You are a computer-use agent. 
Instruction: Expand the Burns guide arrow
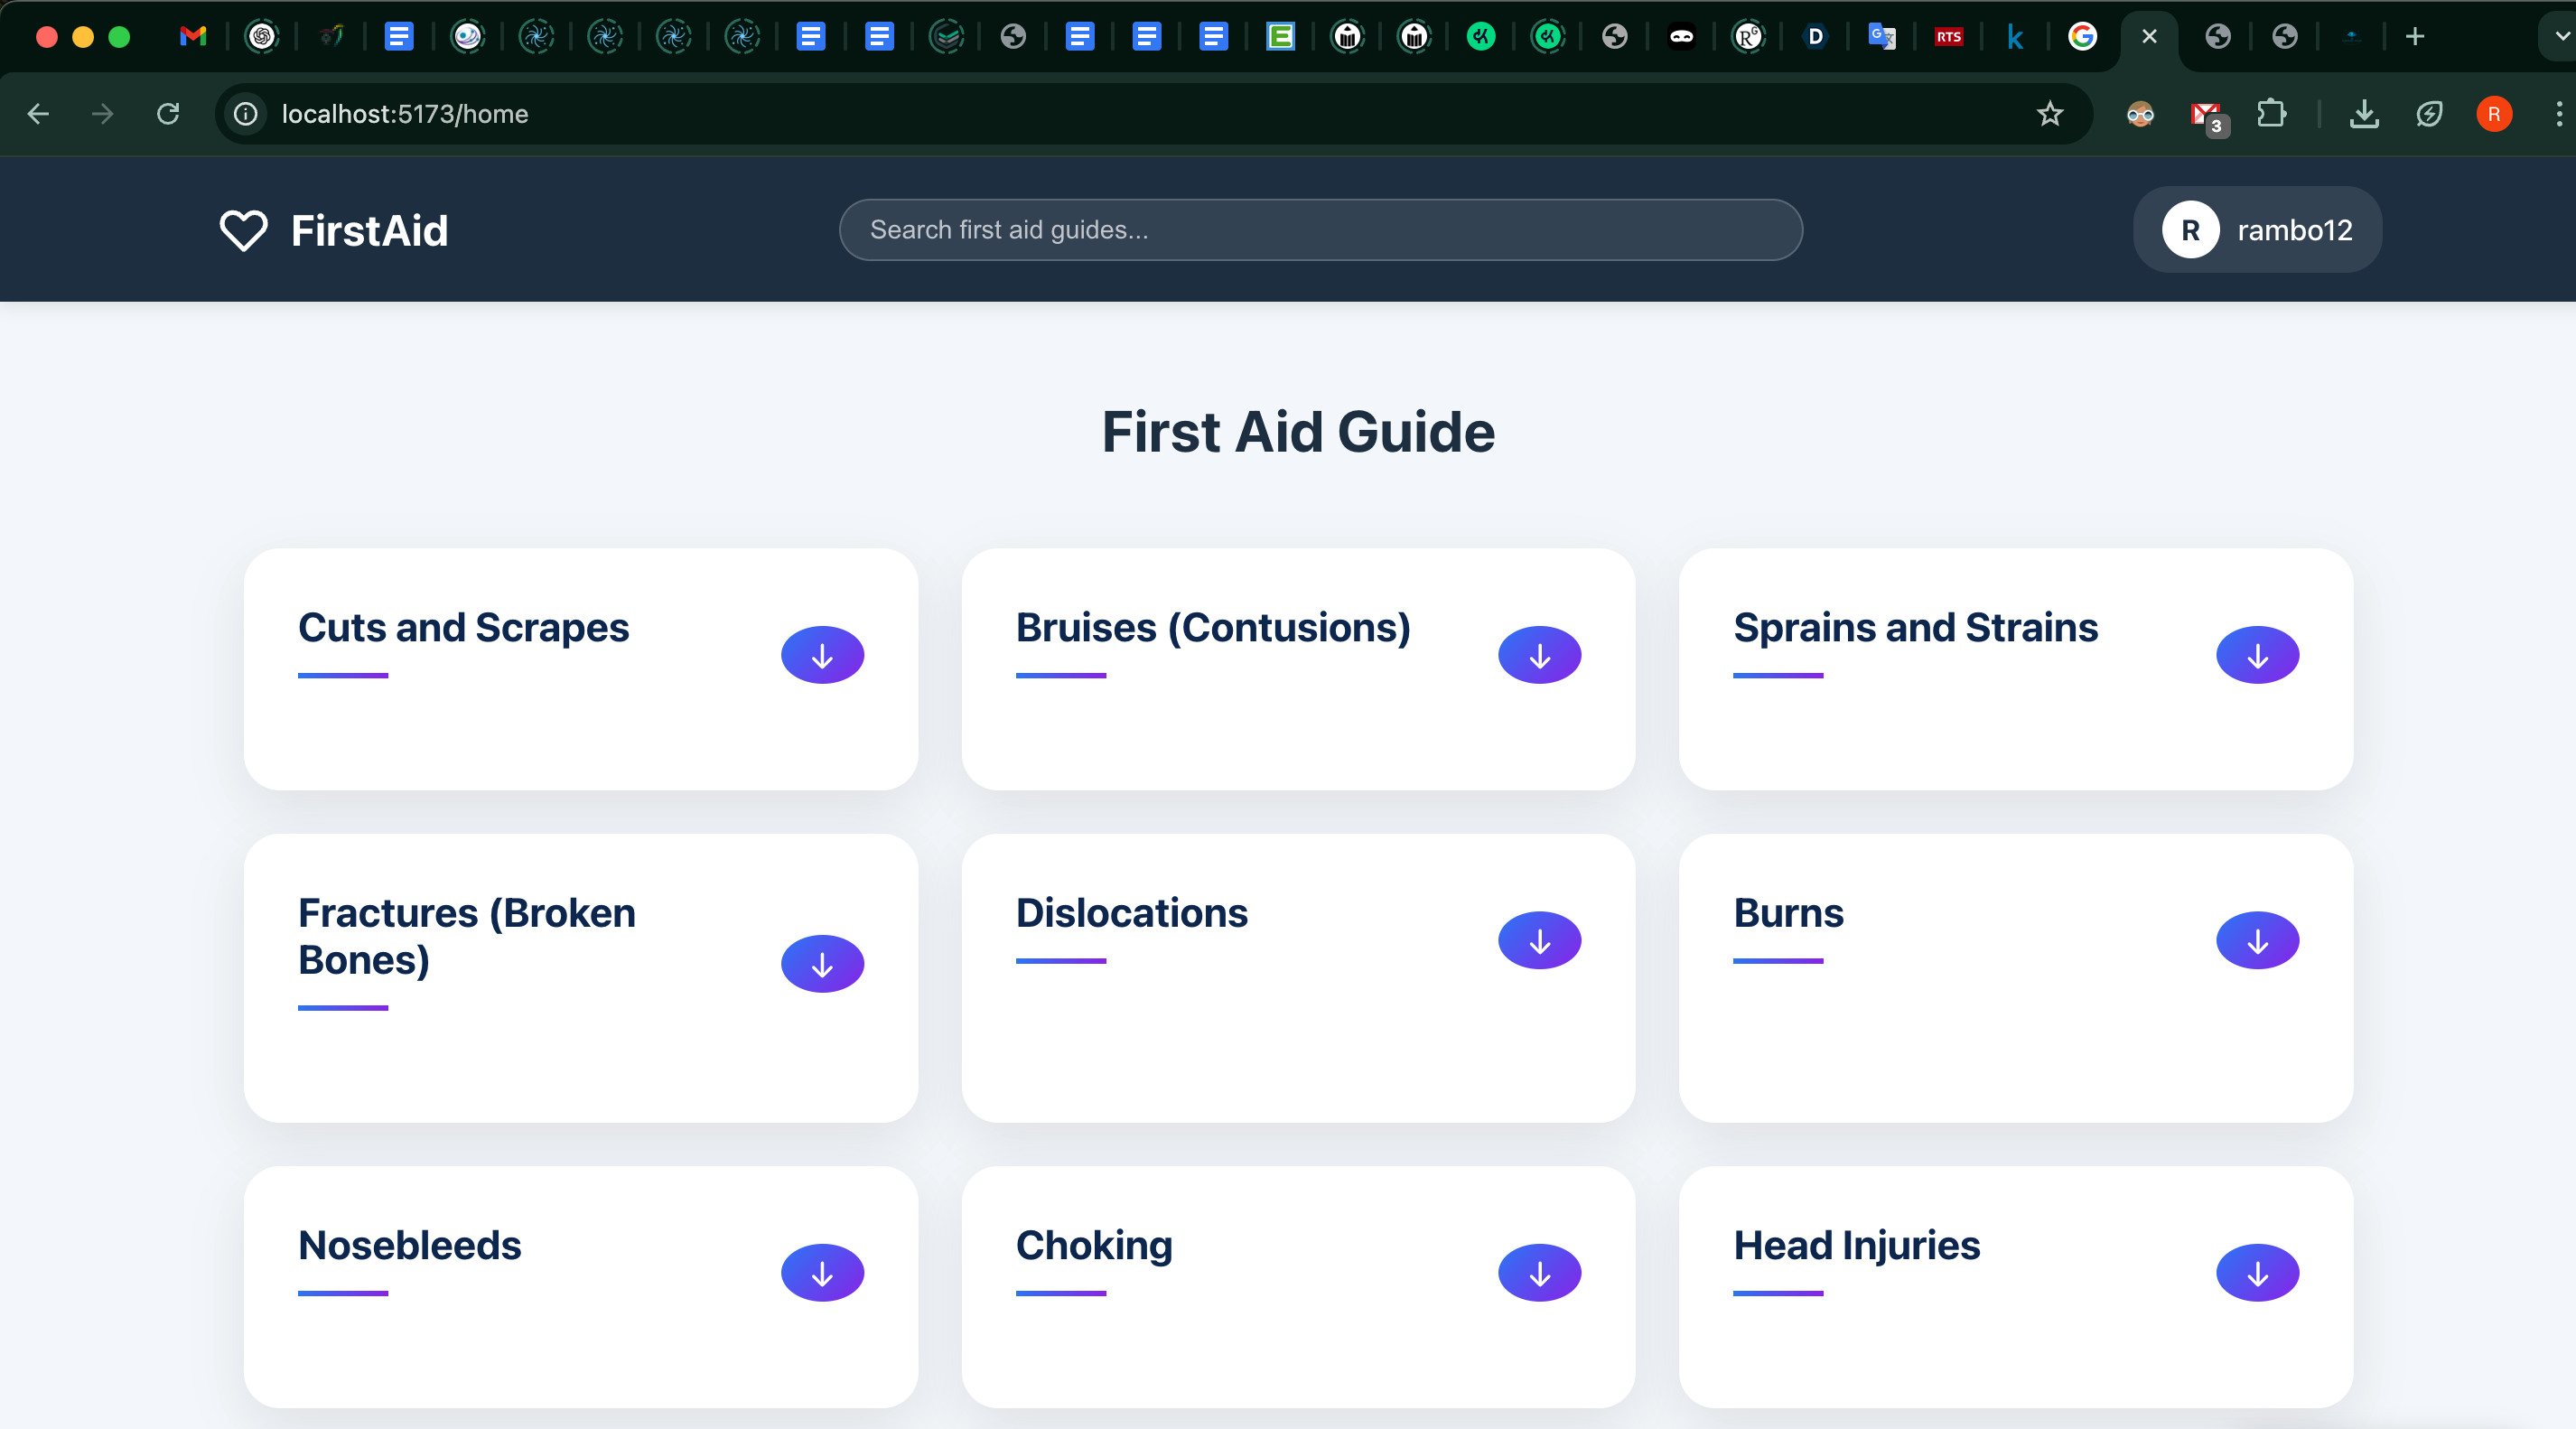coord(2257,940)
